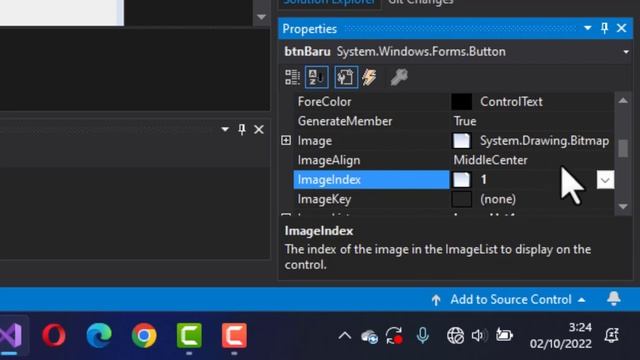Click the battery tray icon
This screenshot has height=360, width=640.
click(504, 335)
